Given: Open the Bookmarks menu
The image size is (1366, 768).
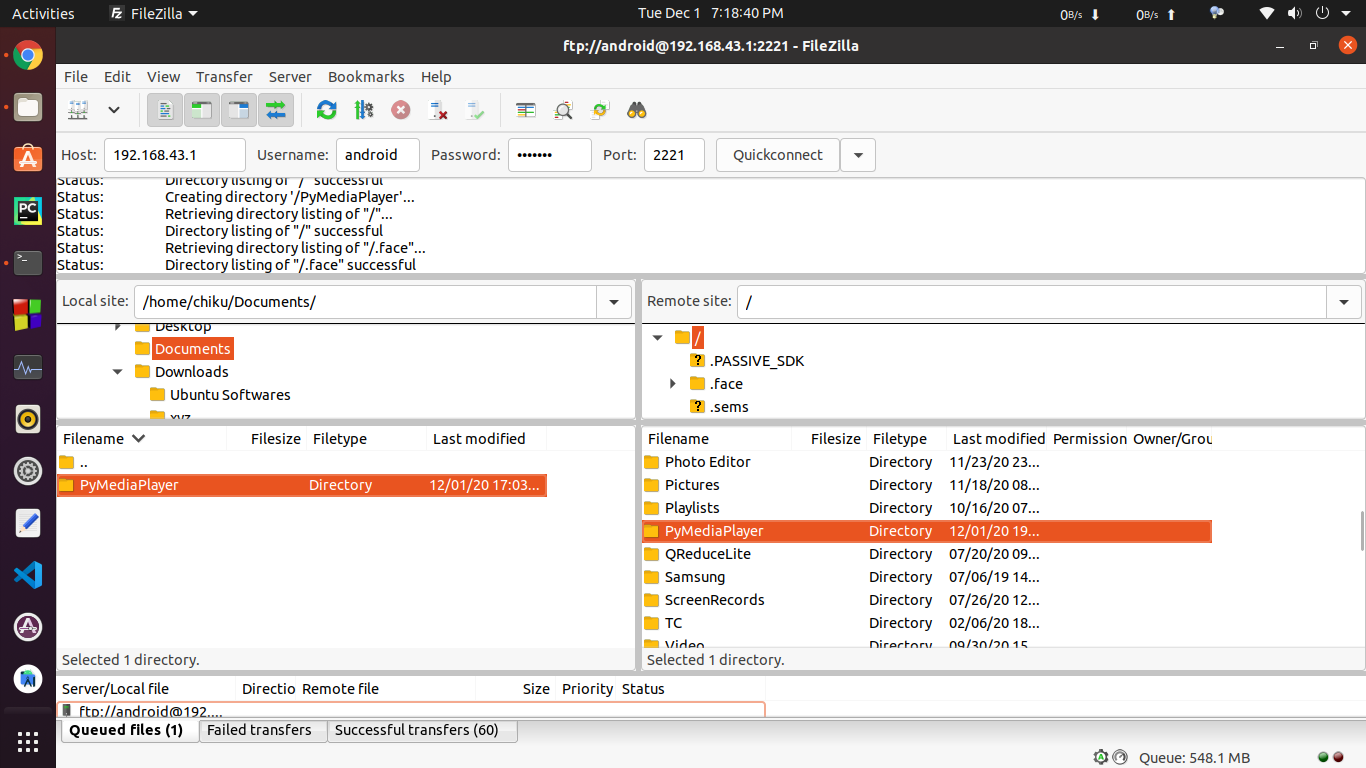Looking at the screenshot, I should pyautogui.click(x=366, y=77).
